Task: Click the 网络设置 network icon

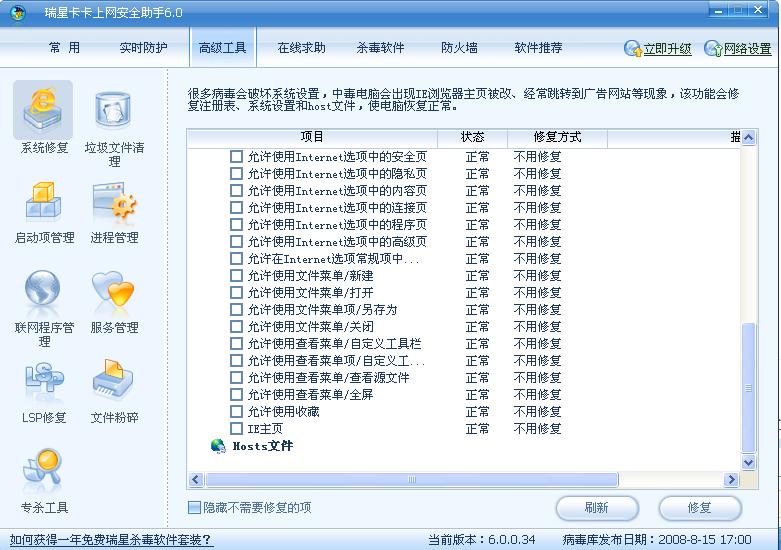Action: click(x=713, y=49)
